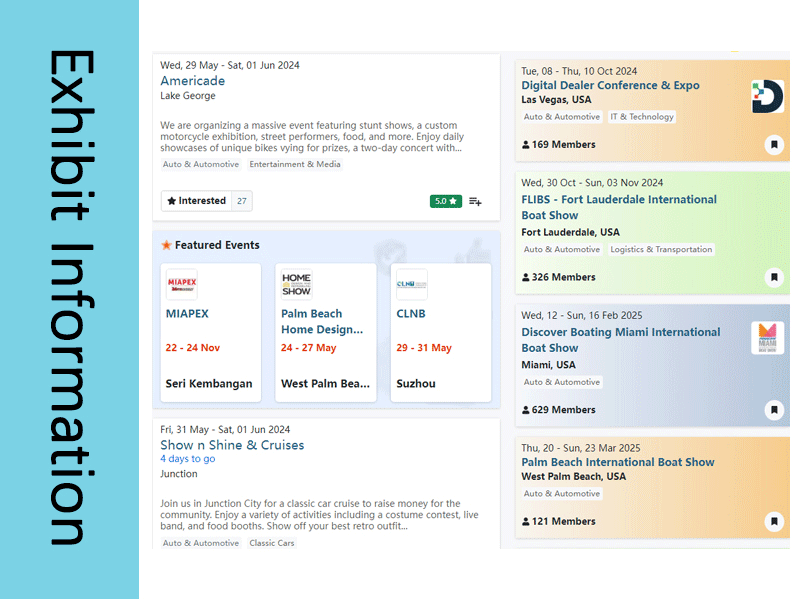The width and height of the screenshot is (800, 600).
Task: Bookmark the Palm Beach International Boat Show
Action: [x=773, y=521]
